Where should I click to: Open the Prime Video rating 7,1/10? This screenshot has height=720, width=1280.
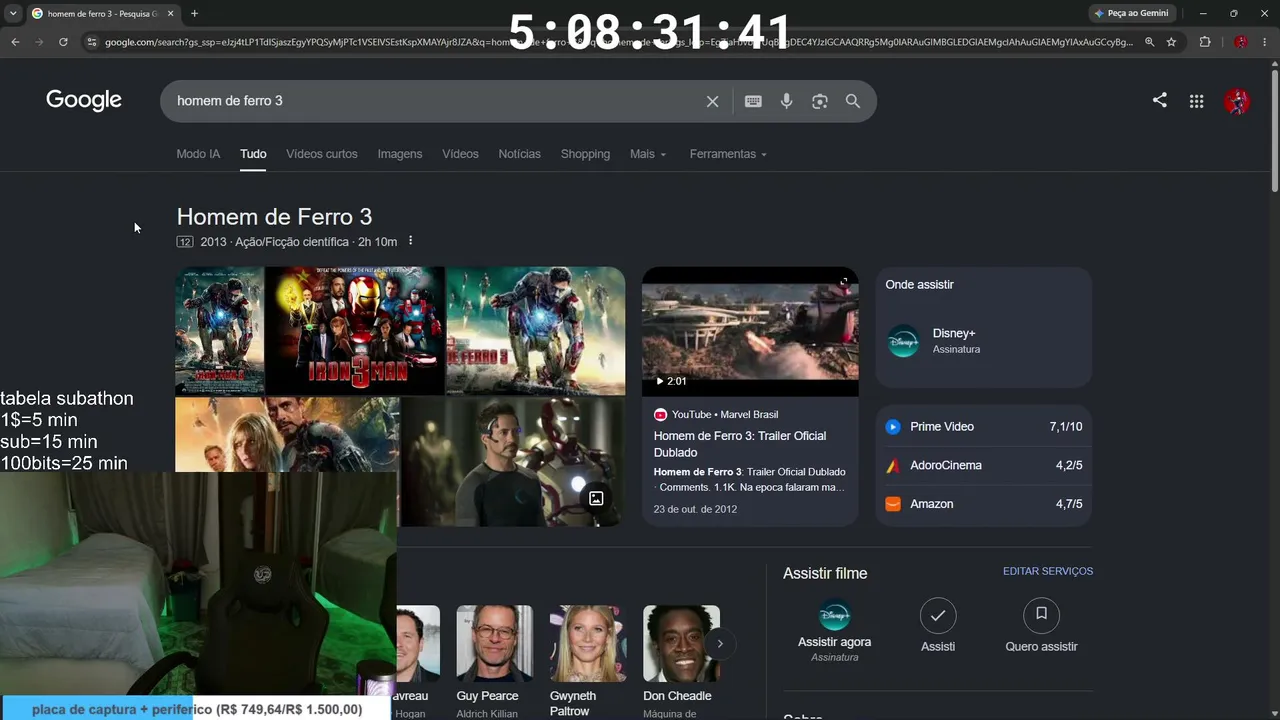984,427
